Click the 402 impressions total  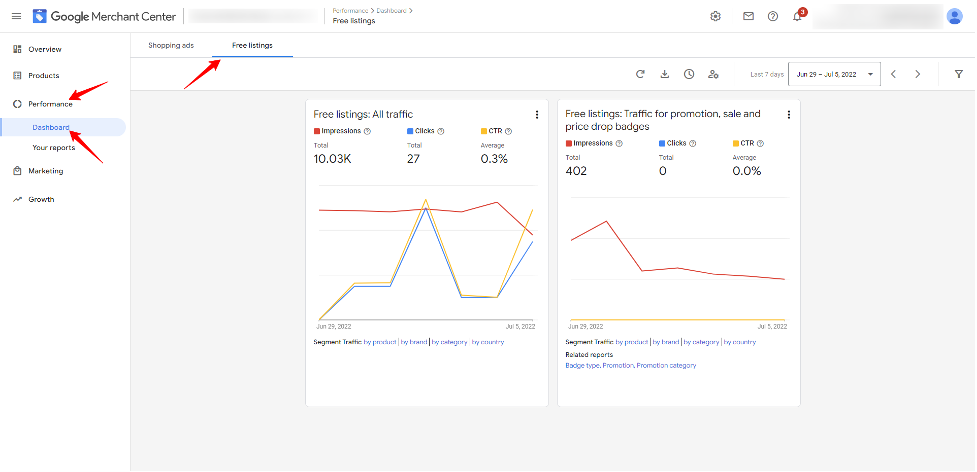pyautogui.click(x=576, y=171)
